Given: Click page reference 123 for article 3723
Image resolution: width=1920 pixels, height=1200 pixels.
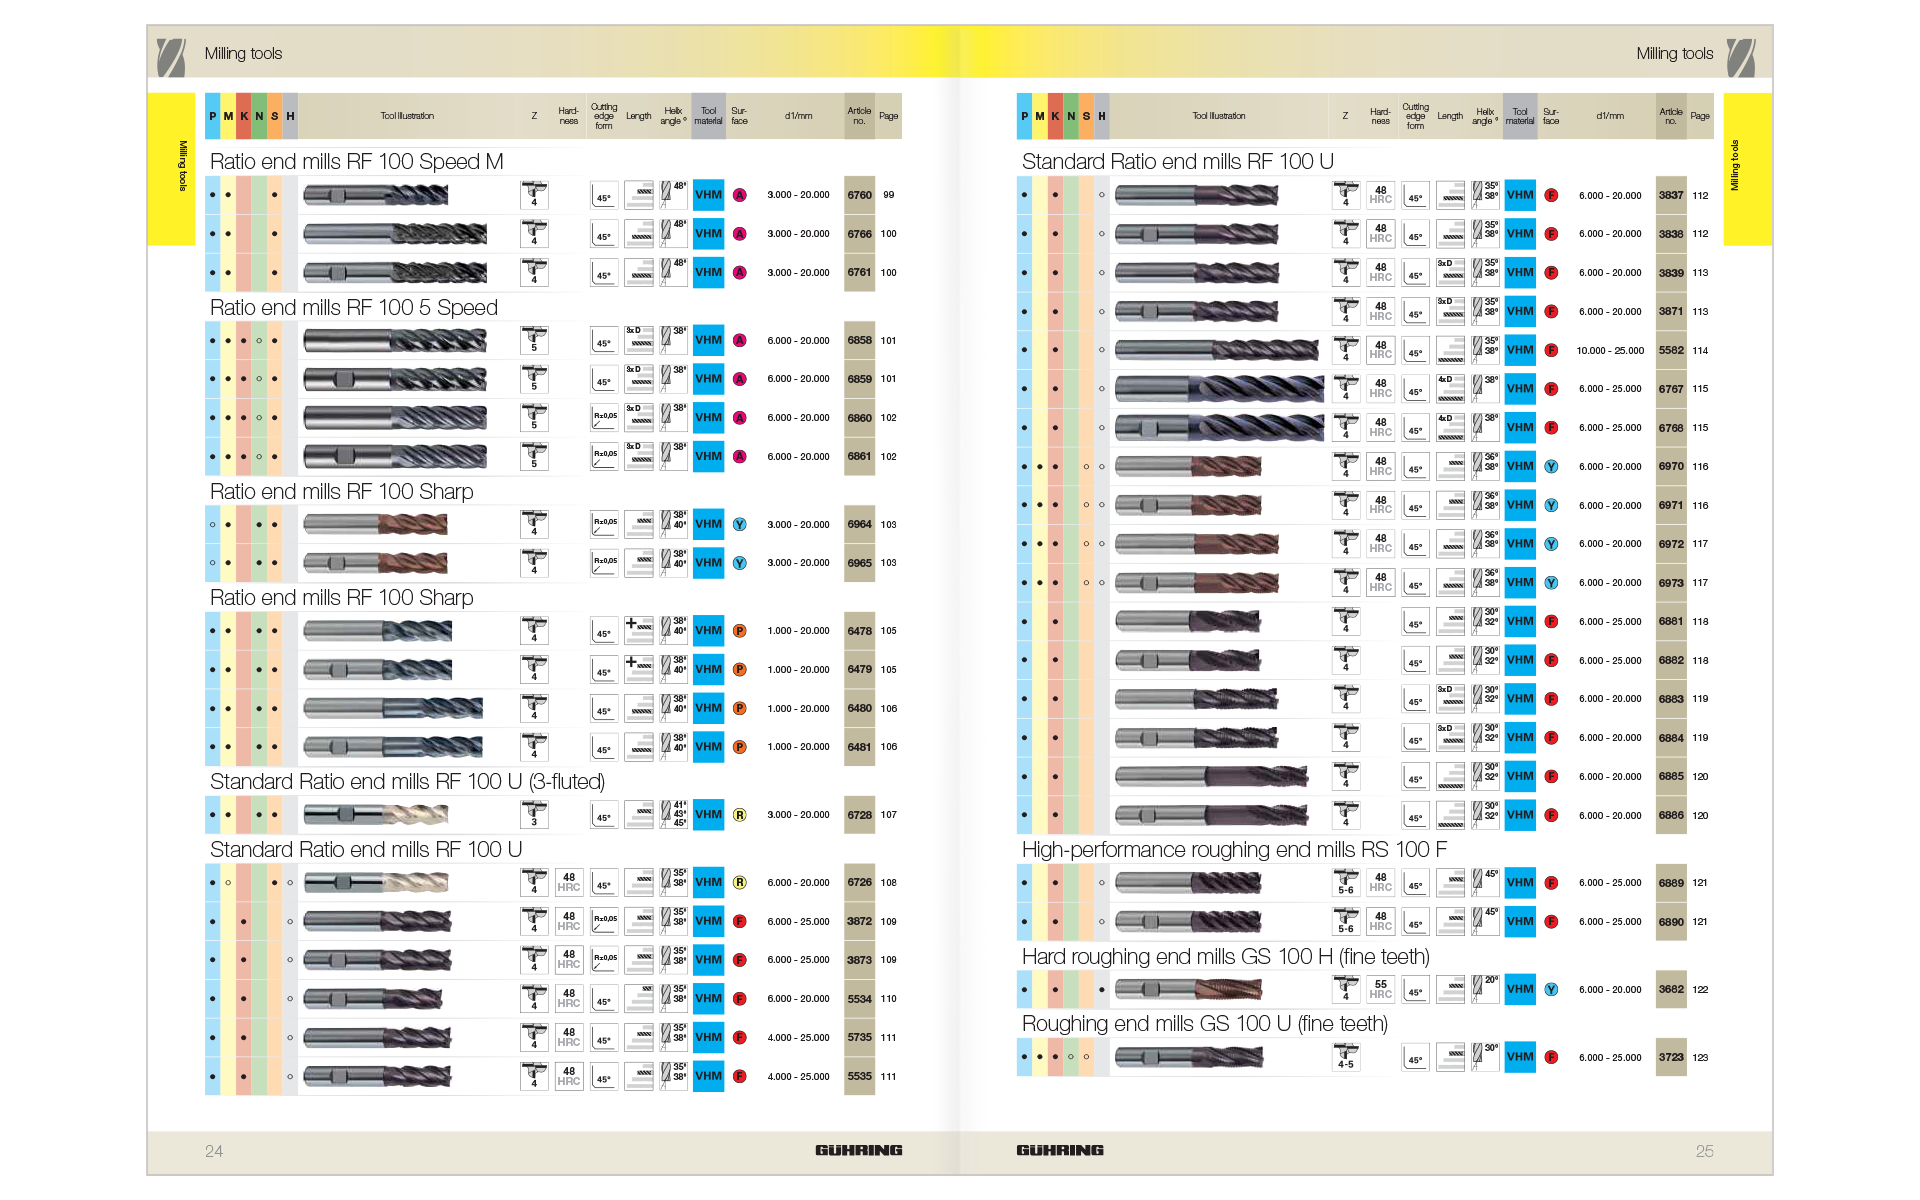Looking at the screenshot, I should (1700, 1057).
